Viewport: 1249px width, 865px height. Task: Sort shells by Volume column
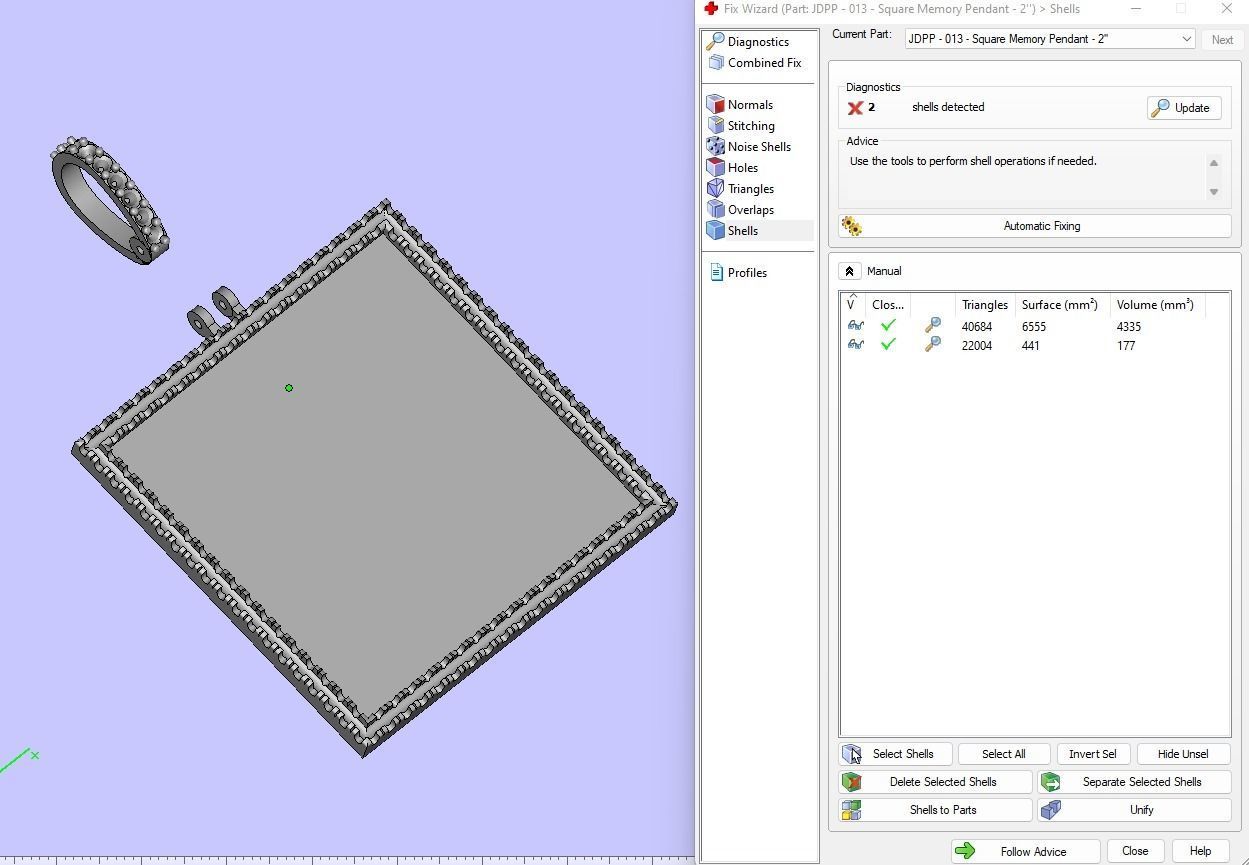tap(1155, 305)
